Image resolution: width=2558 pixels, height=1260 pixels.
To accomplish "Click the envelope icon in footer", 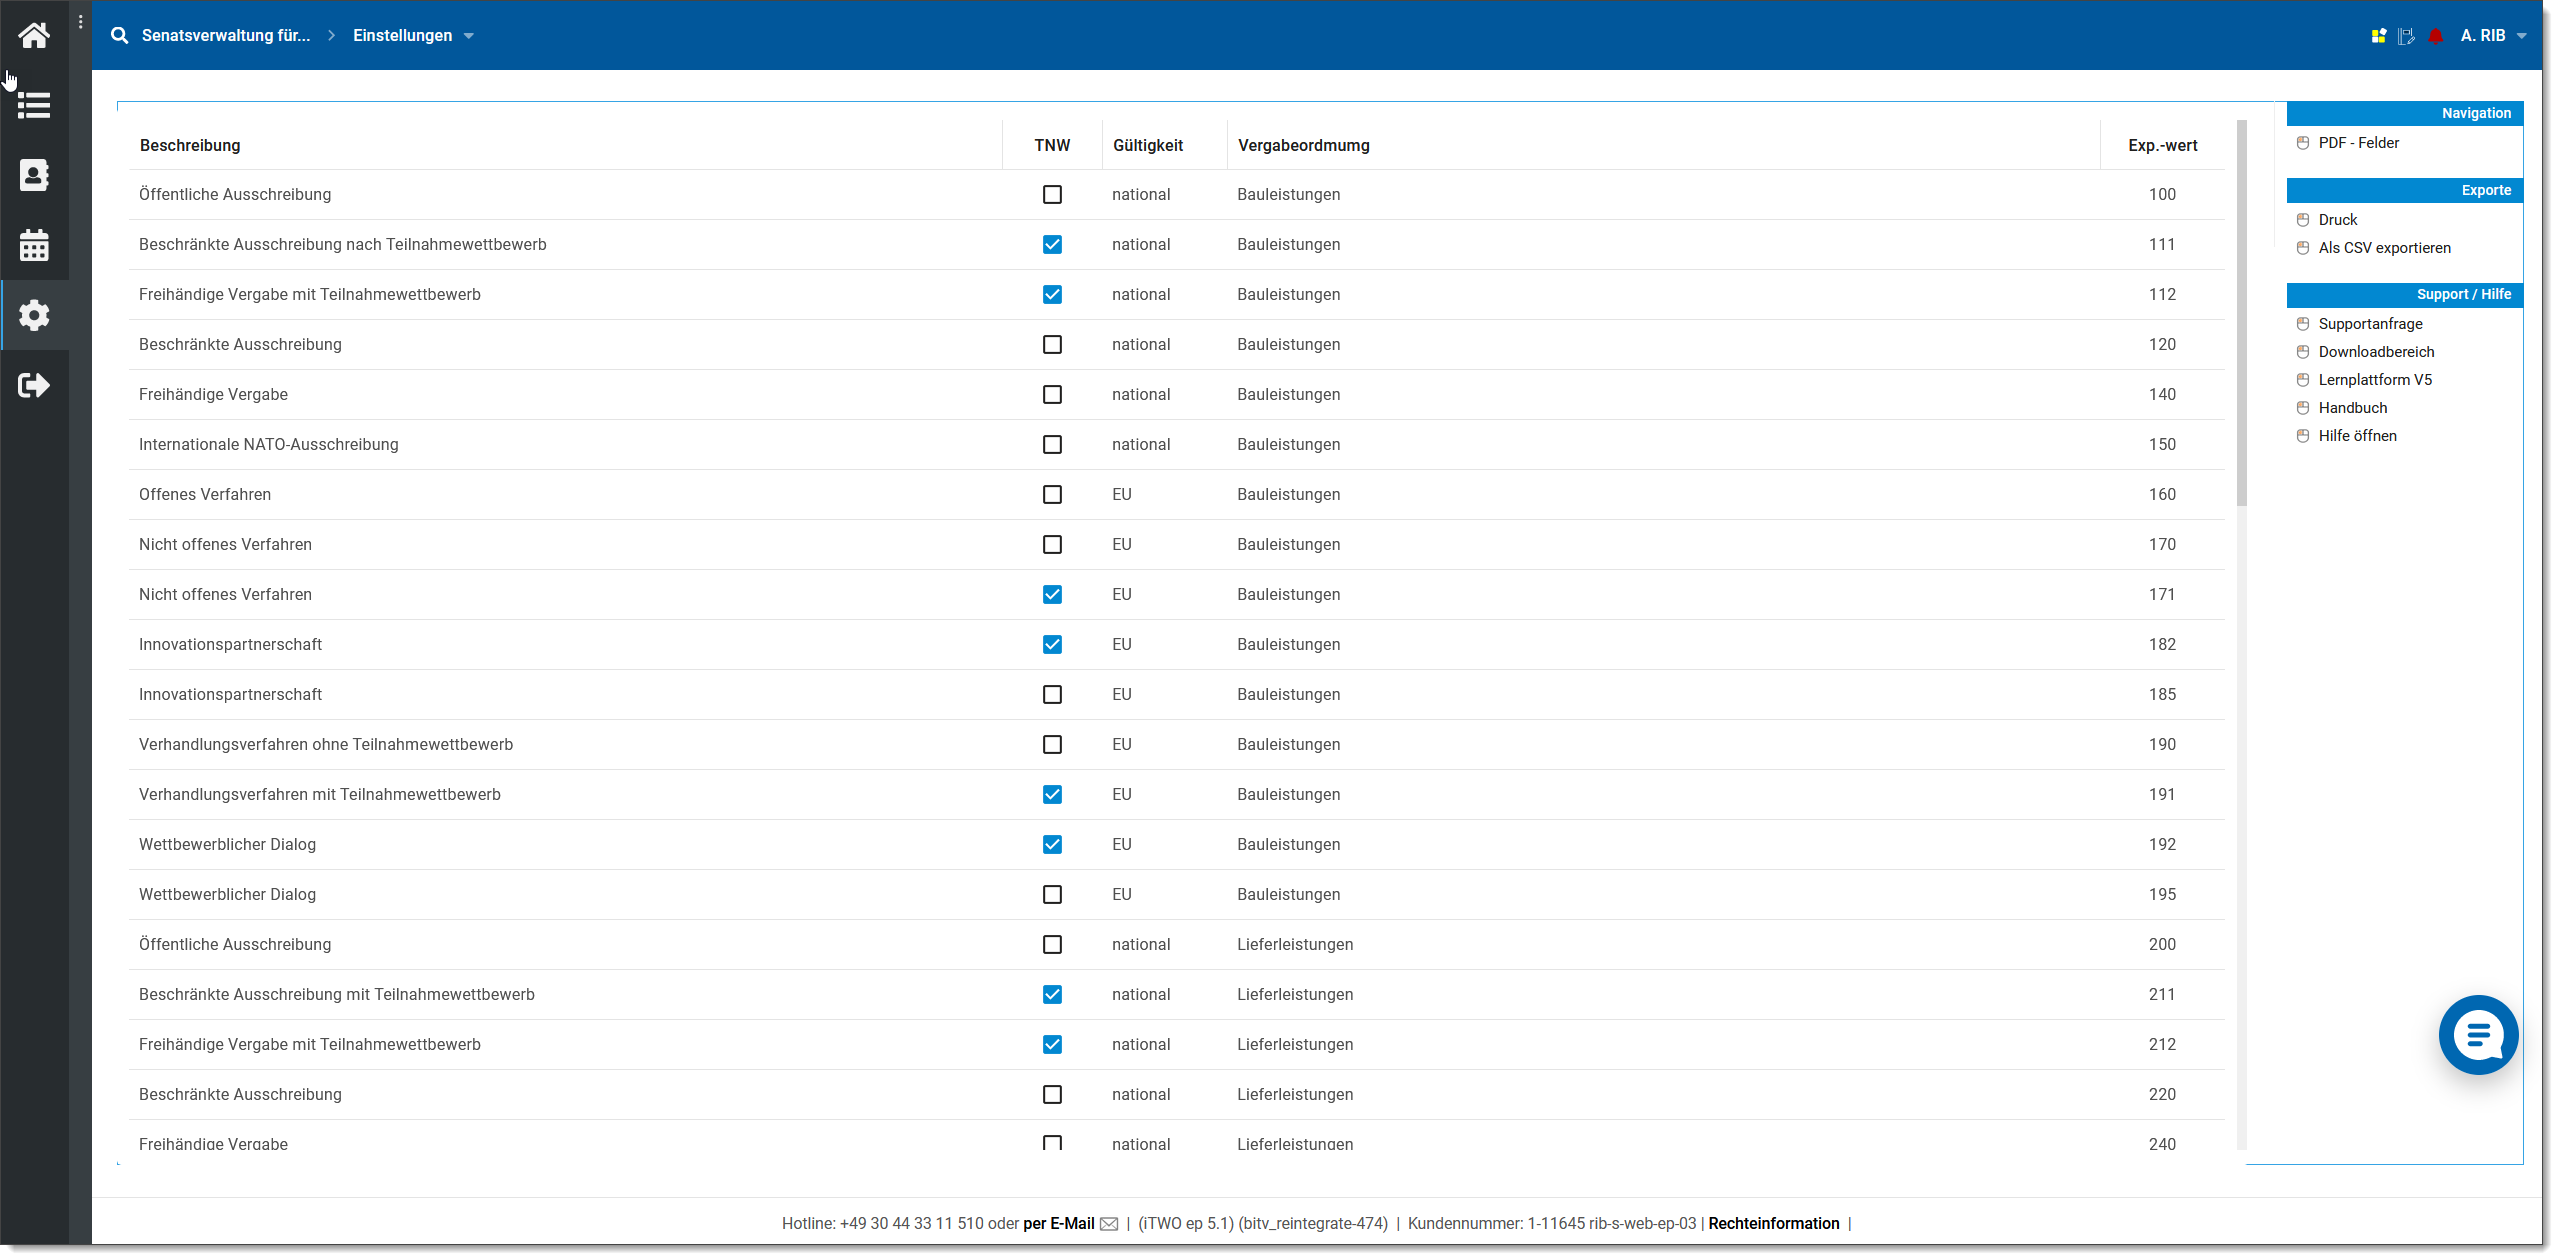I will click(x=1109, y=1224).
